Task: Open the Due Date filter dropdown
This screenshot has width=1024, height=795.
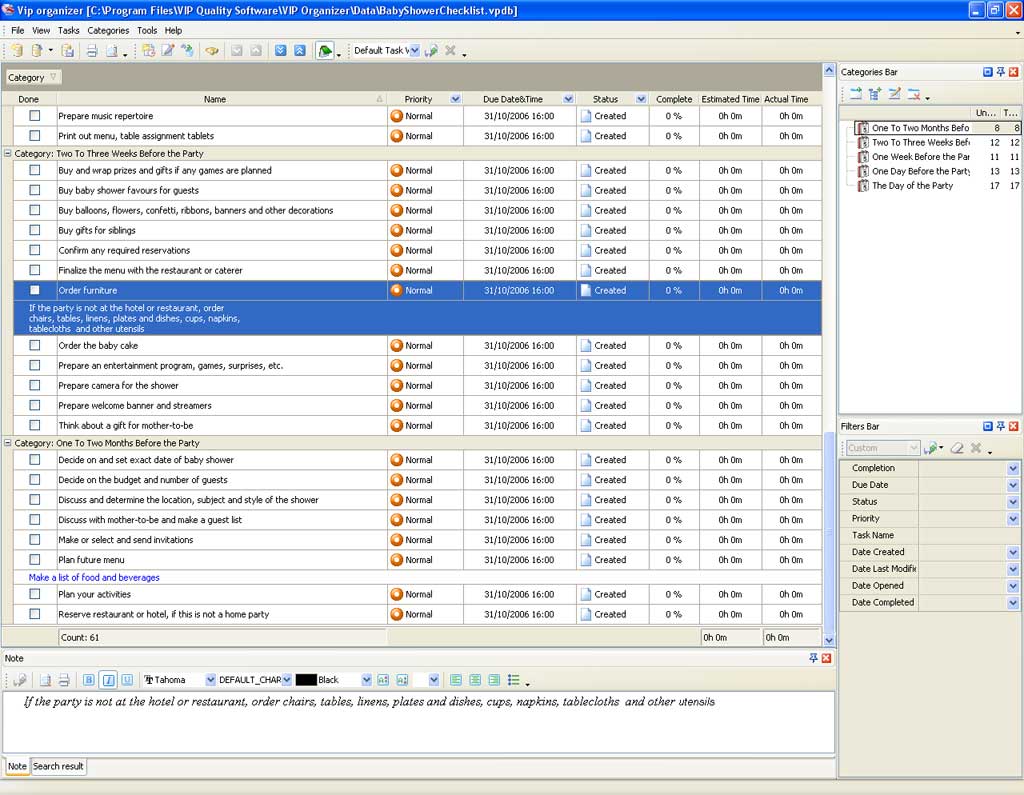Action: point(1012,485)
